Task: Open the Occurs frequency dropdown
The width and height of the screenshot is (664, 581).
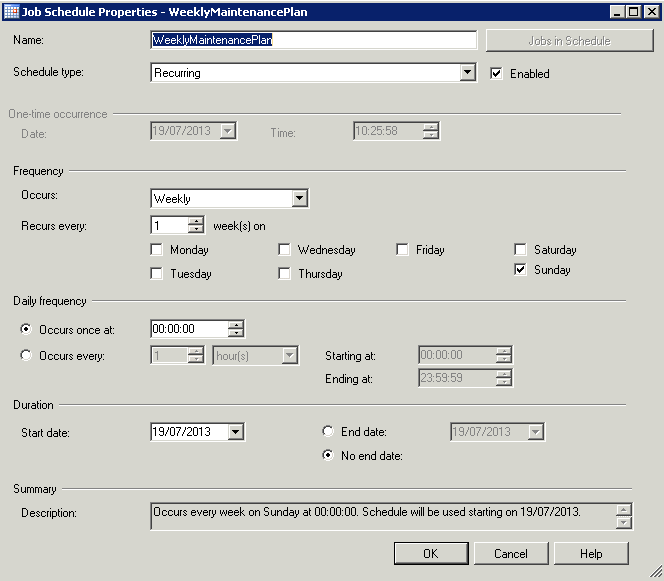Action: 299,198
